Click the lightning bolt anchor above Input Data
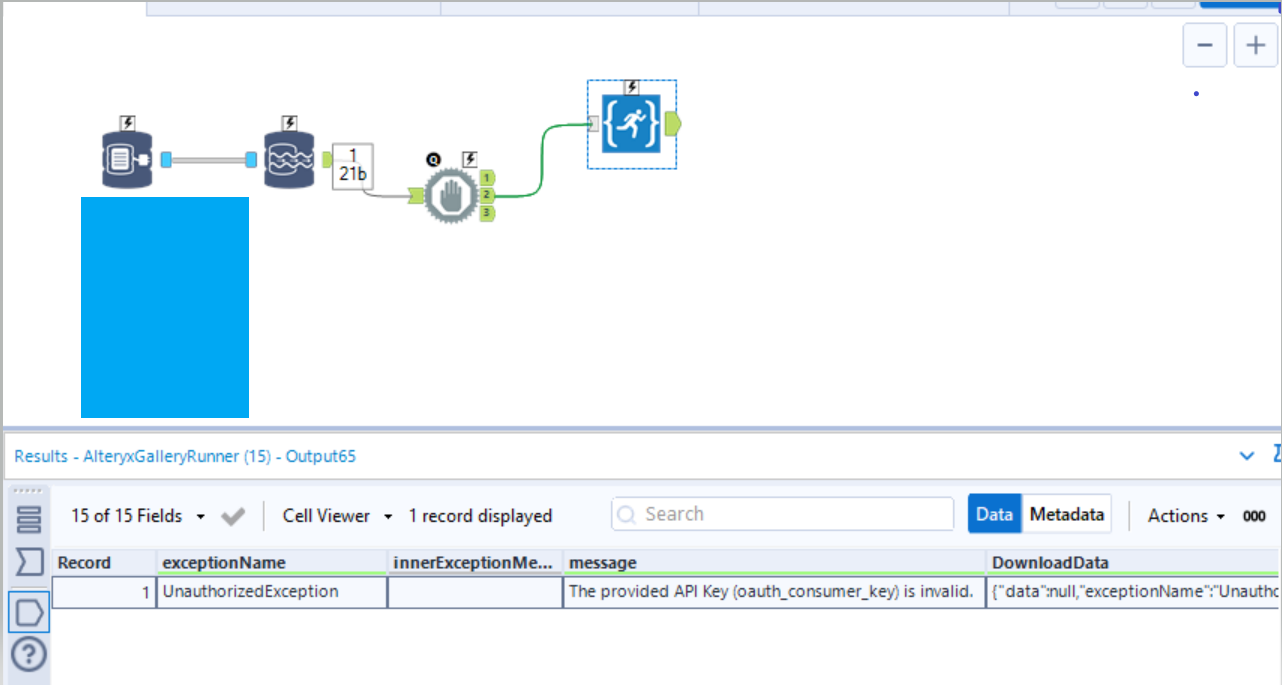This screenshot has width=1282, height=685. pyautogui.click(x=126, y=122)
